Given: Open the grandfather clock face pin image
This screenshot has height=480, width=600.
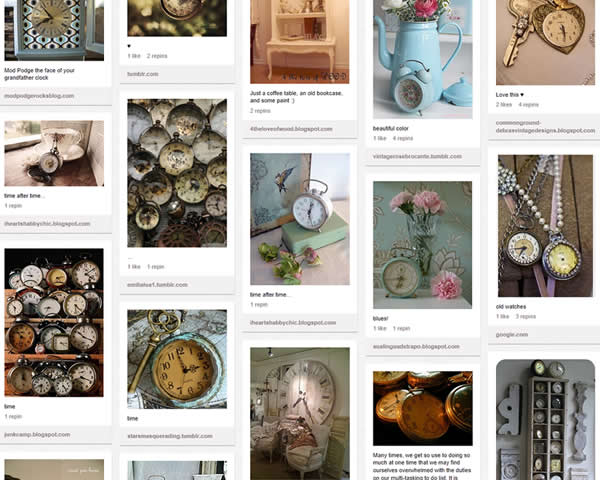Looking at the screenshot, I should 54,30.
